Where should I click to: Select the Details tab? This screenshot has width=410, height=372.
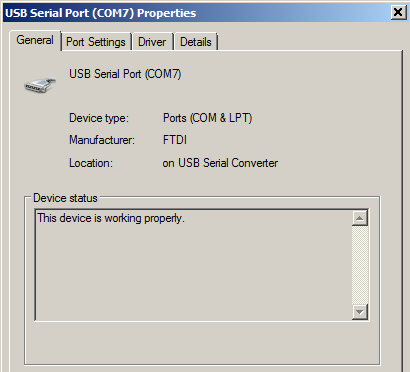pos(196,42)
